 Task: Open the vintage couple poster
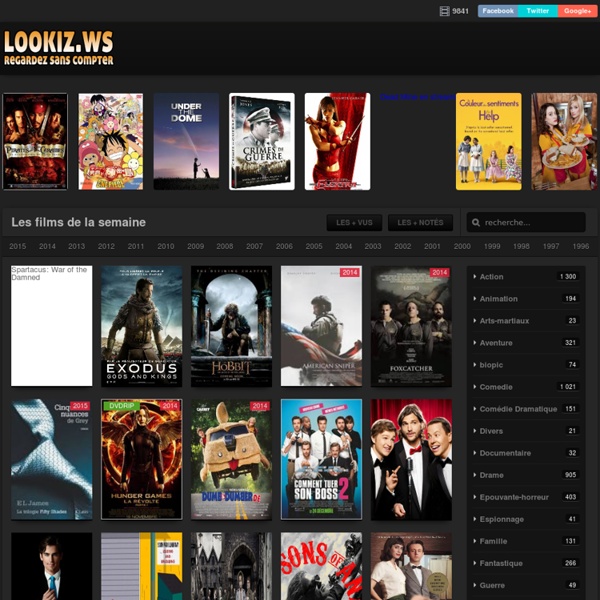tap(411, 566)
